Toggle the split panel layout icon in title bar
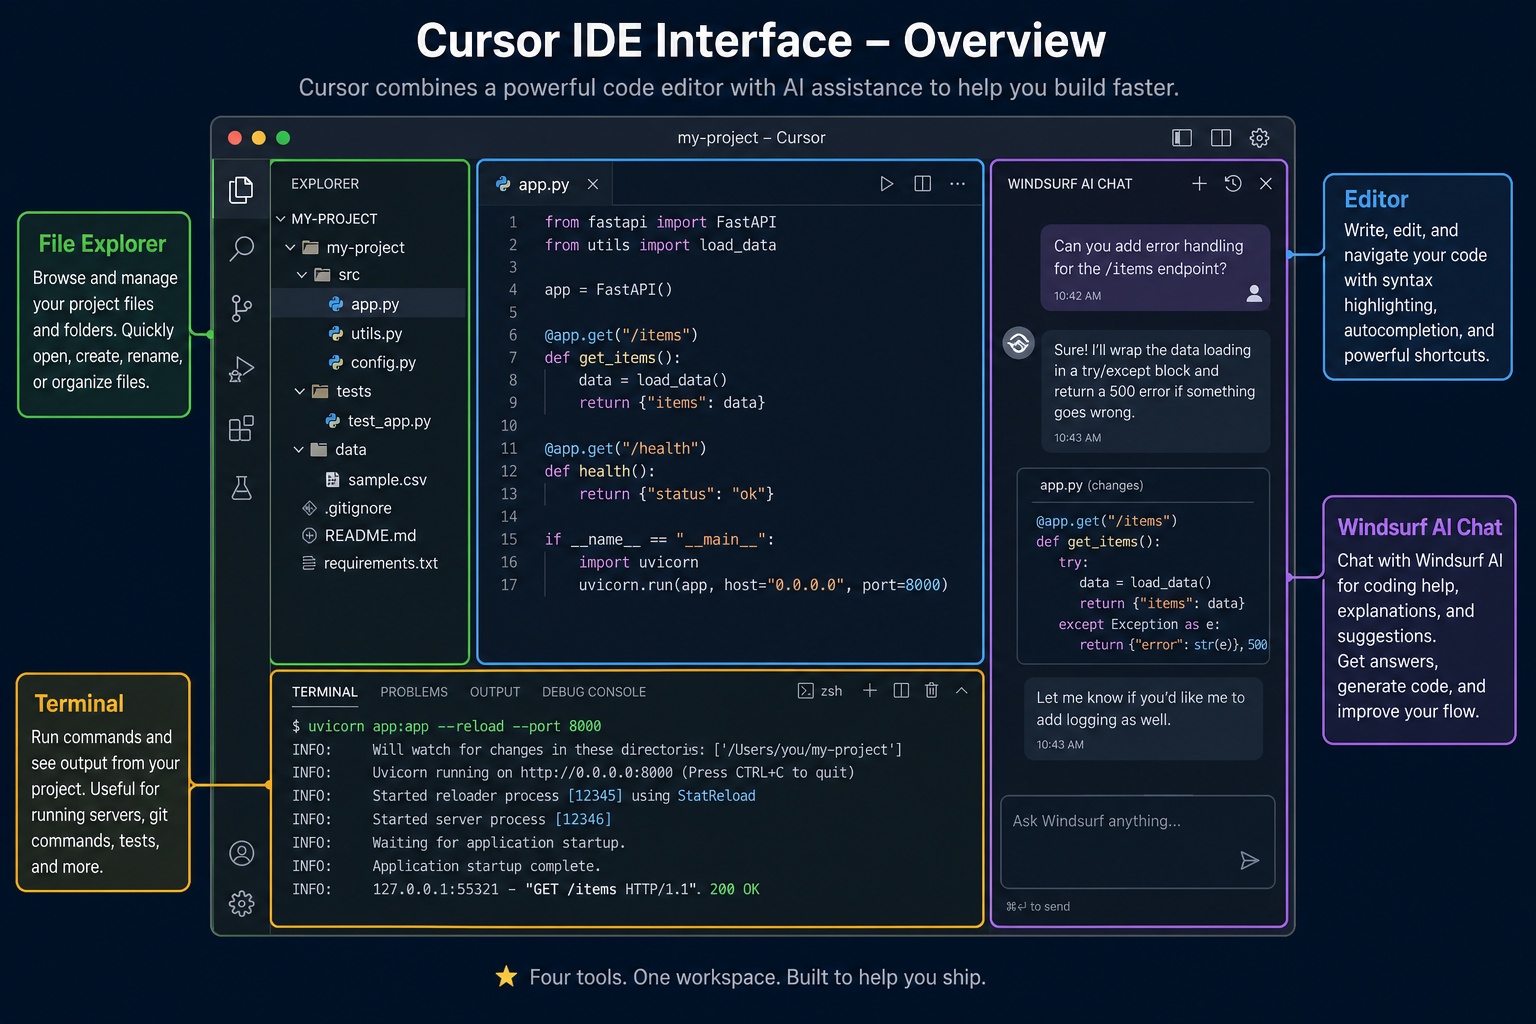This screenshot has width=1536, height=1024. tap(1221, 138)
